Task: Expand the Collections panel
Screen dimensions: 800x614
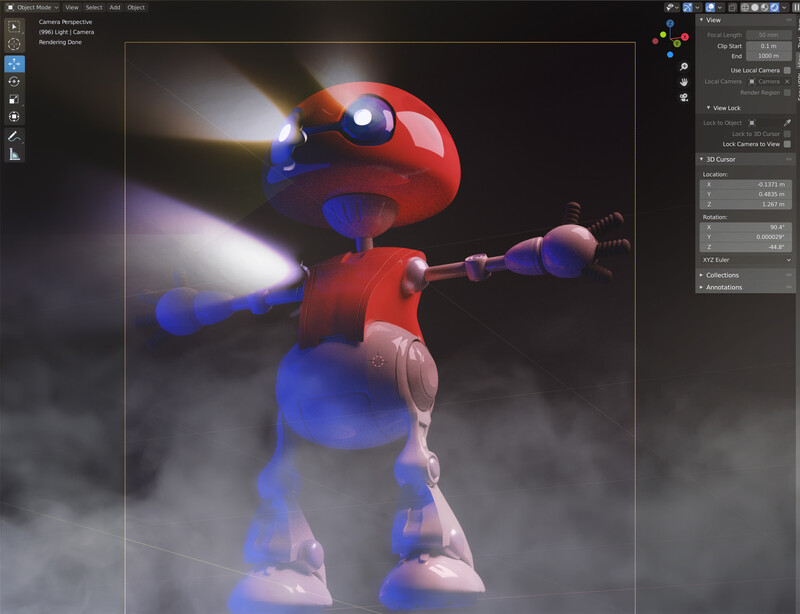Action: [702, 275]
